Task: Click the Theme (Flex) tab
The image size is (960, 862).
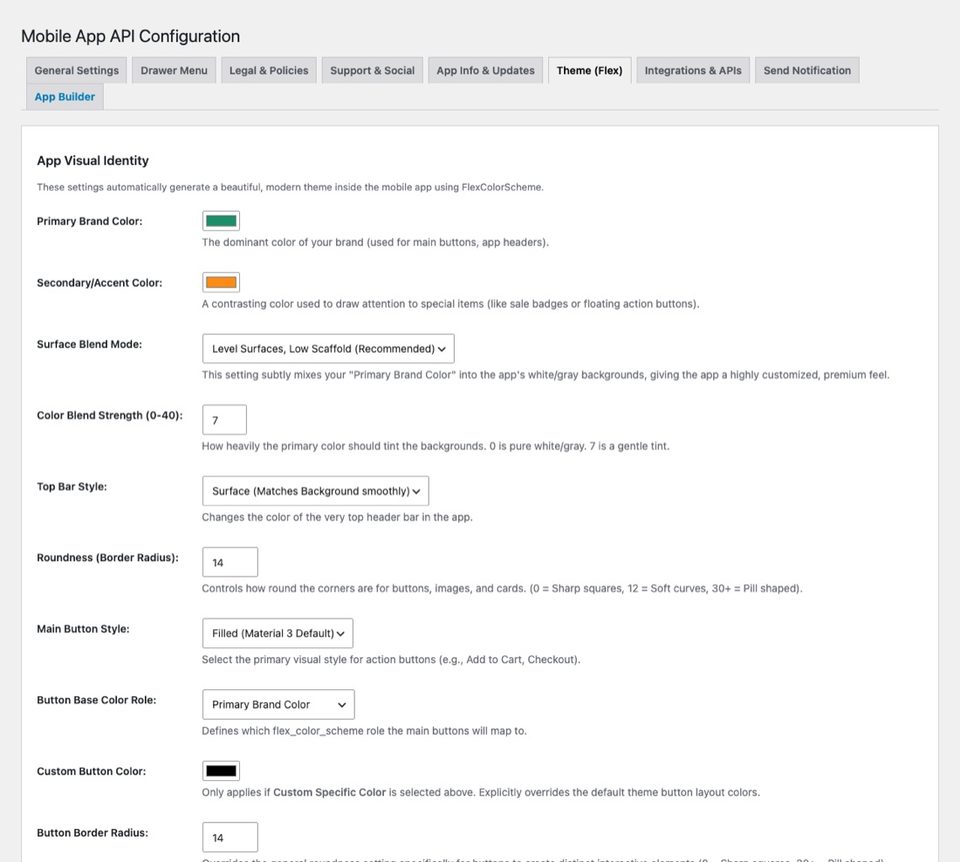Action: 590,70
